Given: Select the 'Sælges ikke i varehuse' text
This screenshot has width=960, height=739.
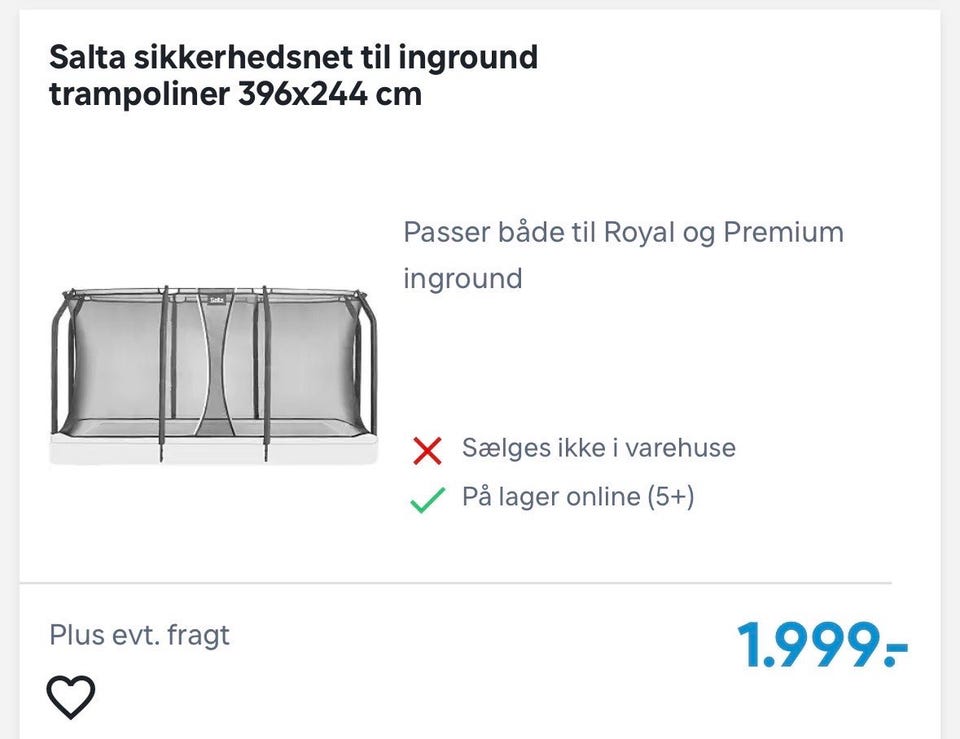Looking at the screenshot, I should point(598,448).
